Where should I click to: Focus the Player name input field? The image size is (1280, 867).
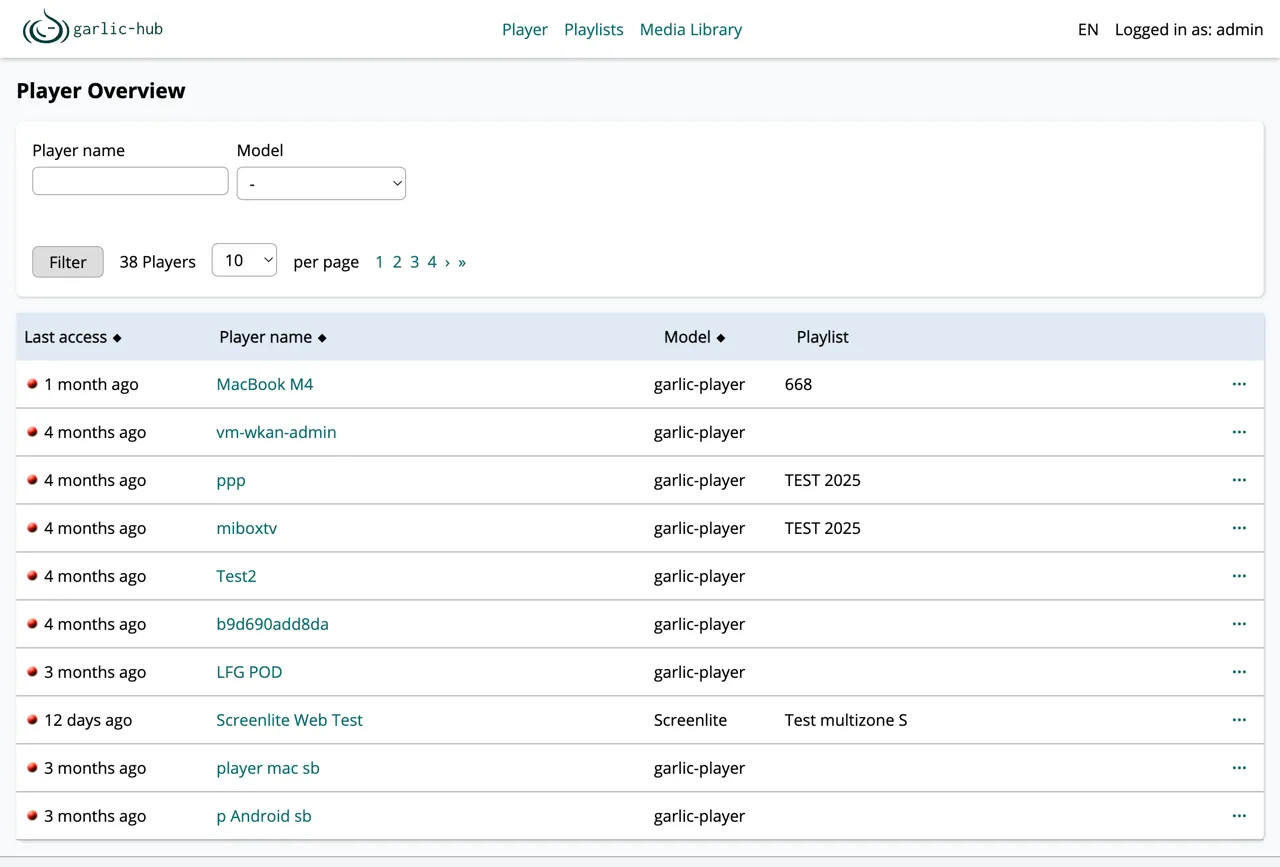click(130, 181)
